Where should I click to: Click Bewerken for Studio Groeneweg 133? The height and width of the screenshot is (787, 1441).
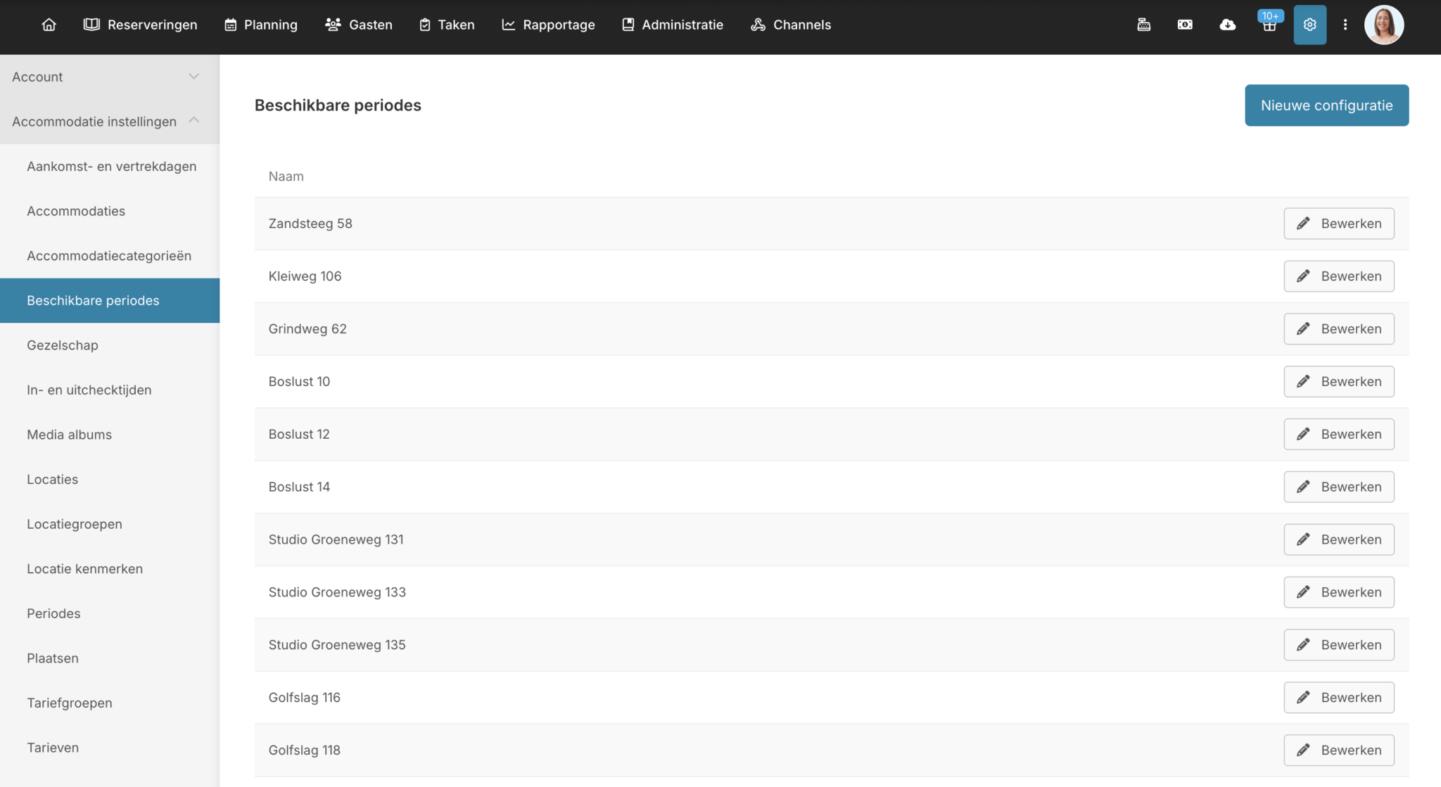[1338, 592]
